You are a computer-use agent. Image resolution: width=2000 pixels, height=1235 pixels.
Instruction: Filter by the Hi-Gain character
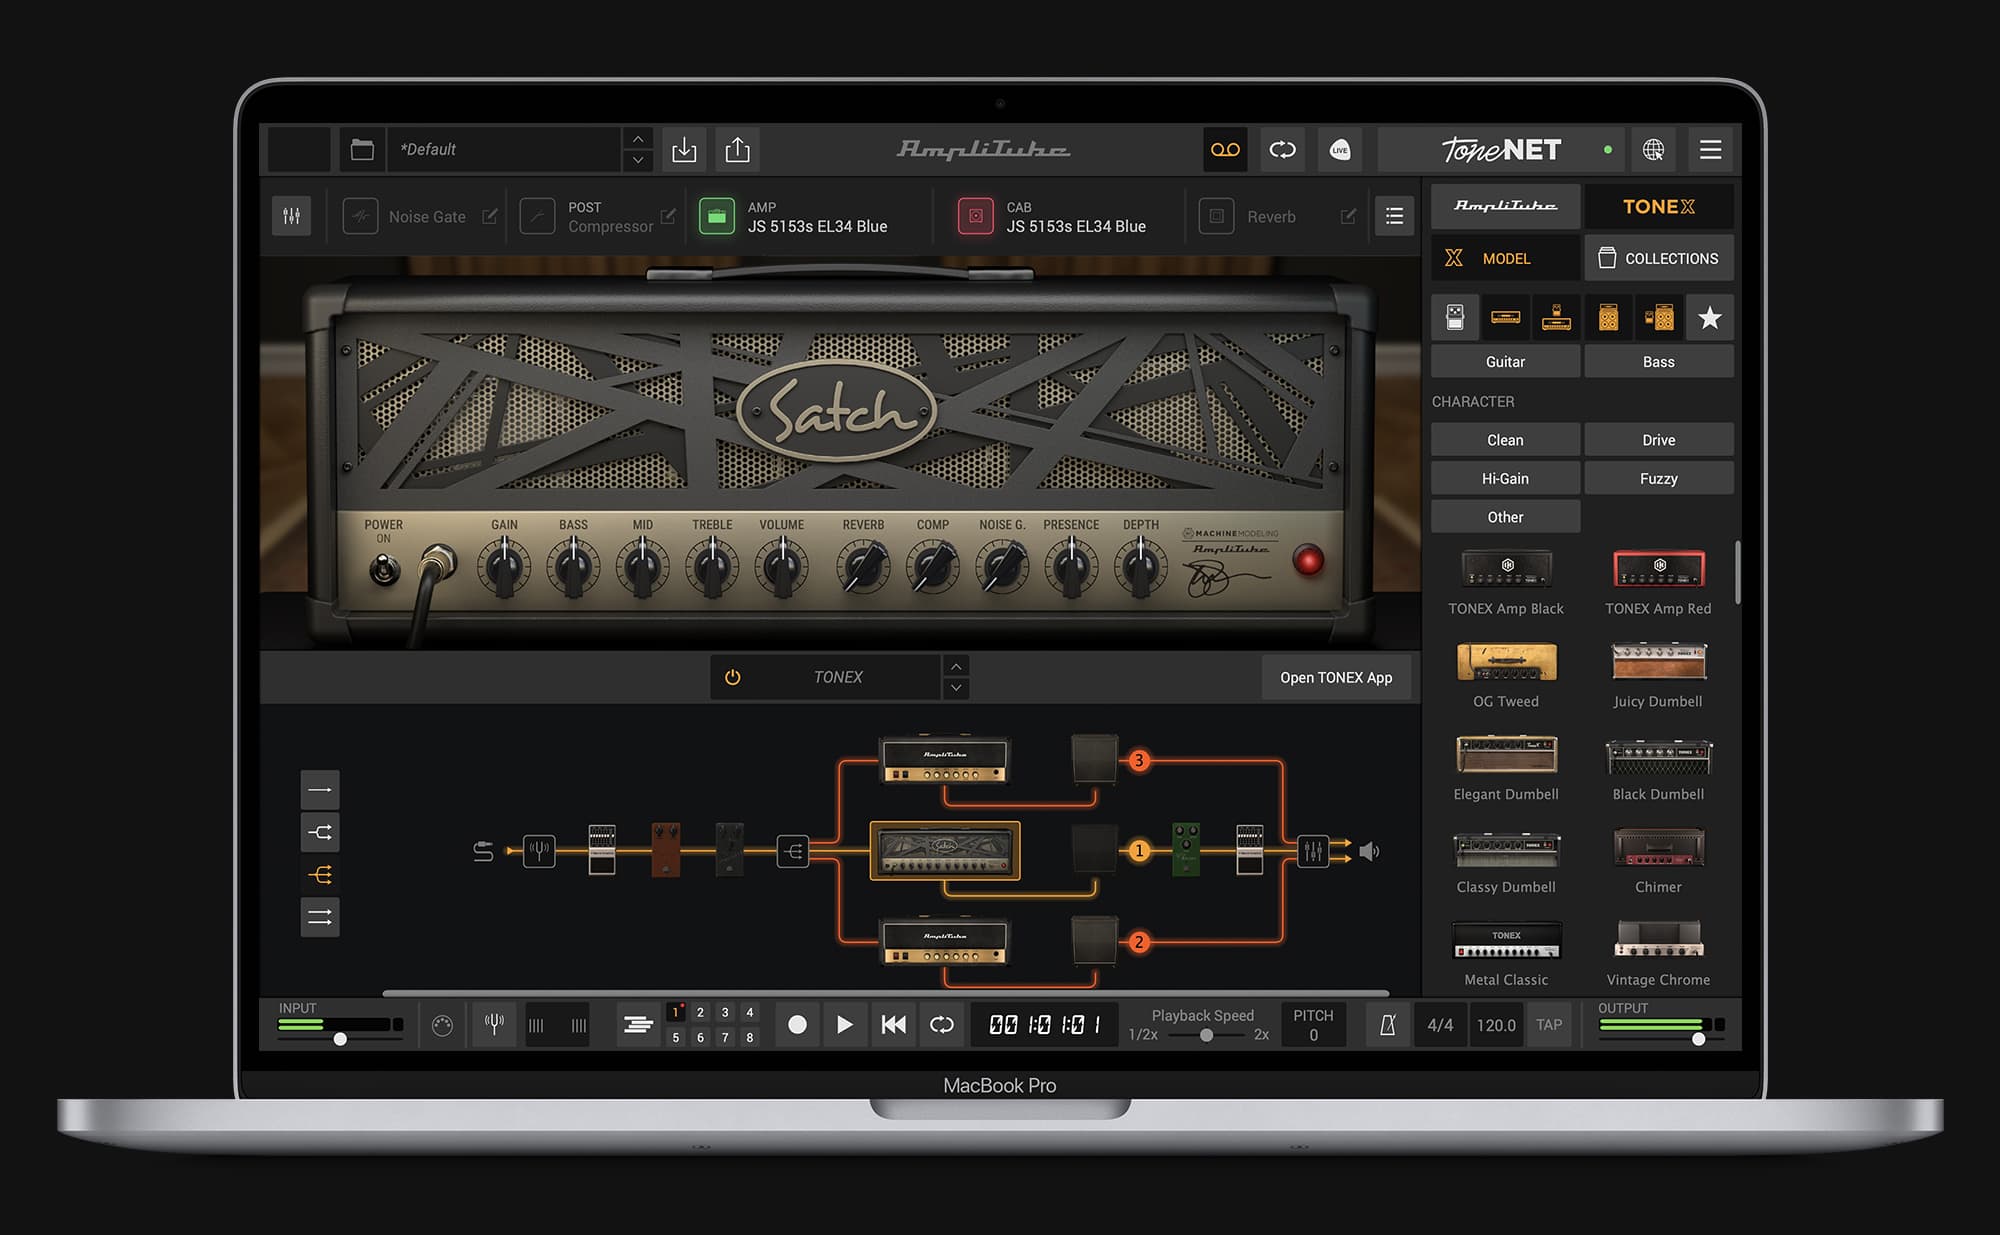(1505, 478)
